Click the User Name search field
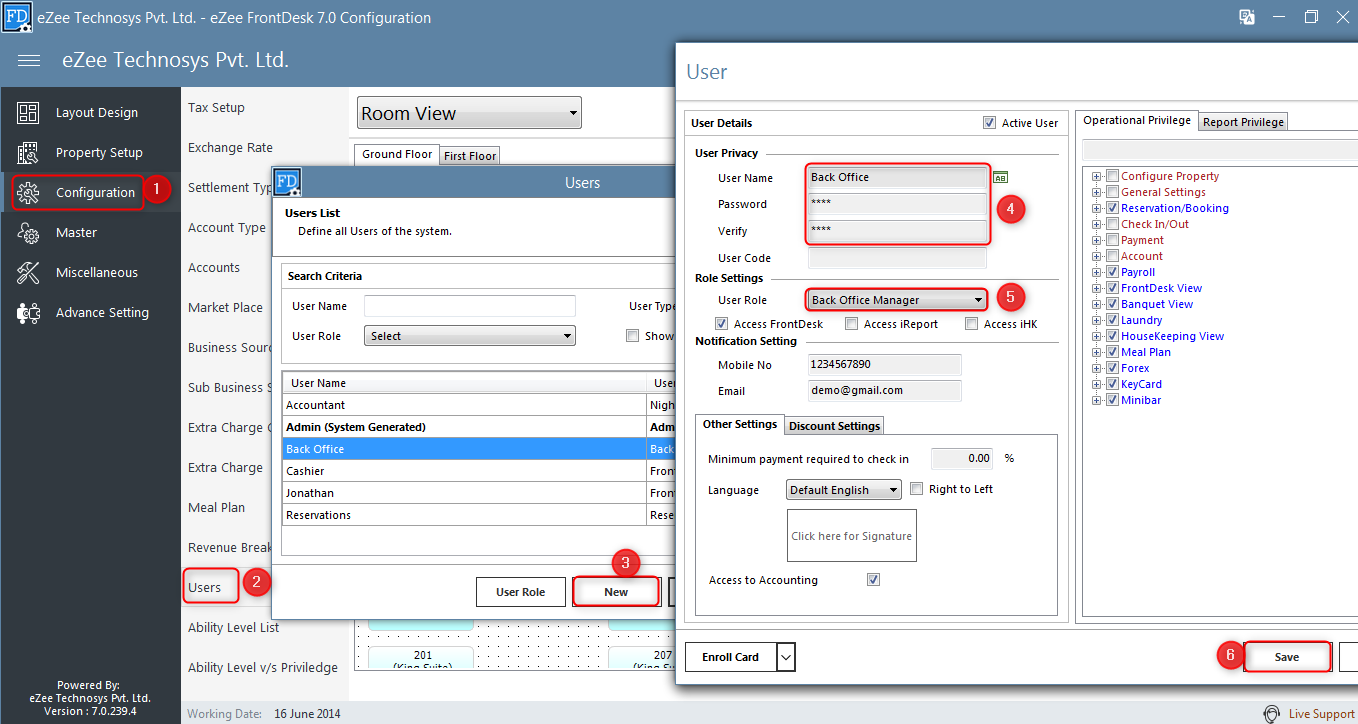Viewport: 1358px width, 724px height. 470,306
